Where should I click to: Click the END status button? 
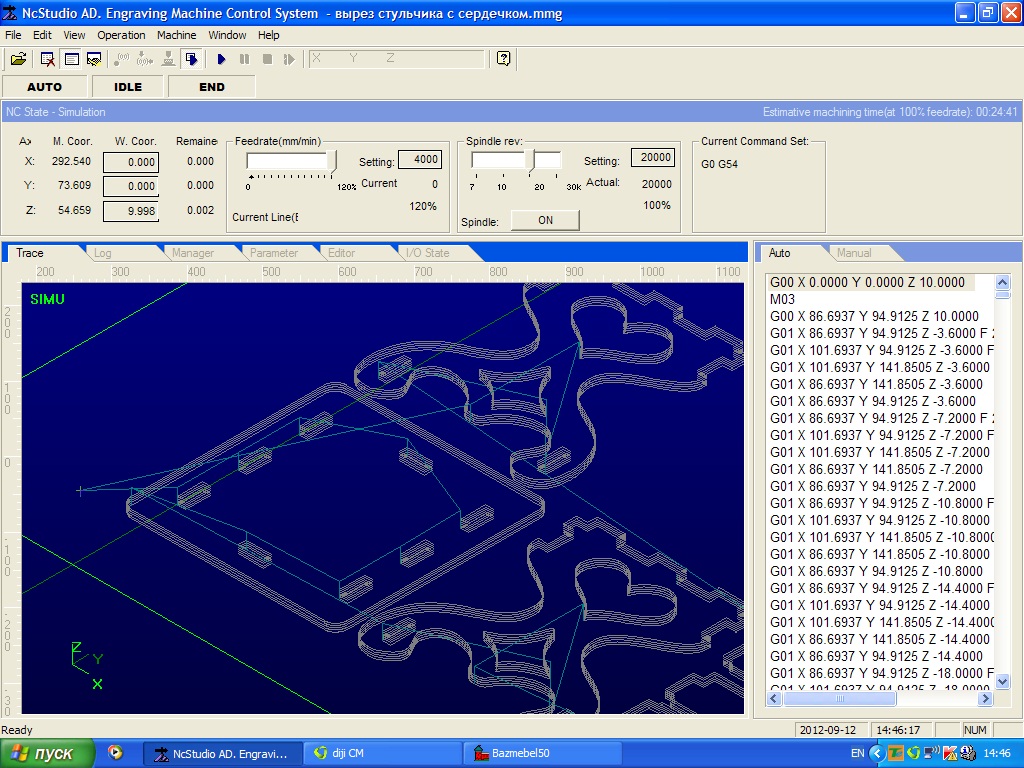[x=212, y=87]
